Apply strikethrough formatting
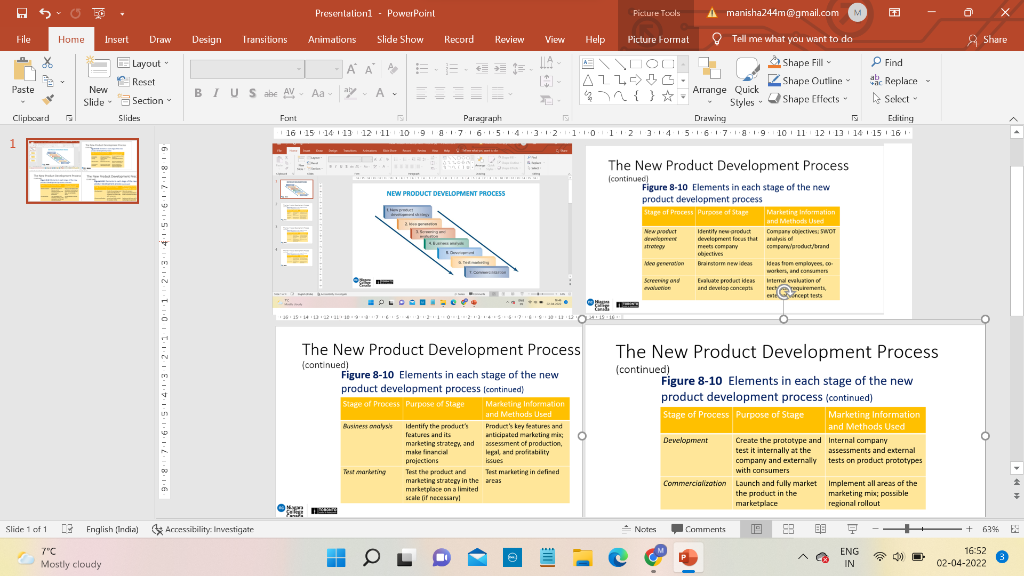1024x576 pixels. pyautogui.click(x=270, y=92)
